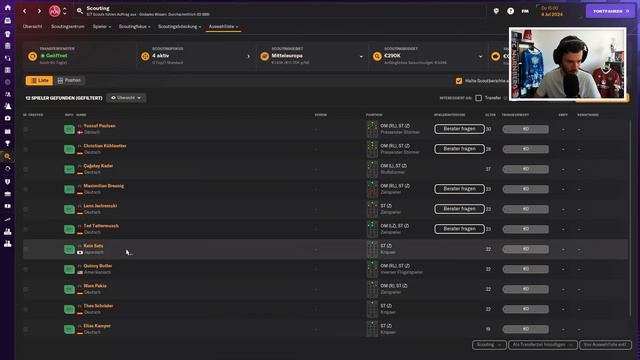
Task: Expand the Scoutingfokus panel chevron
Action: tap(248, 57)
